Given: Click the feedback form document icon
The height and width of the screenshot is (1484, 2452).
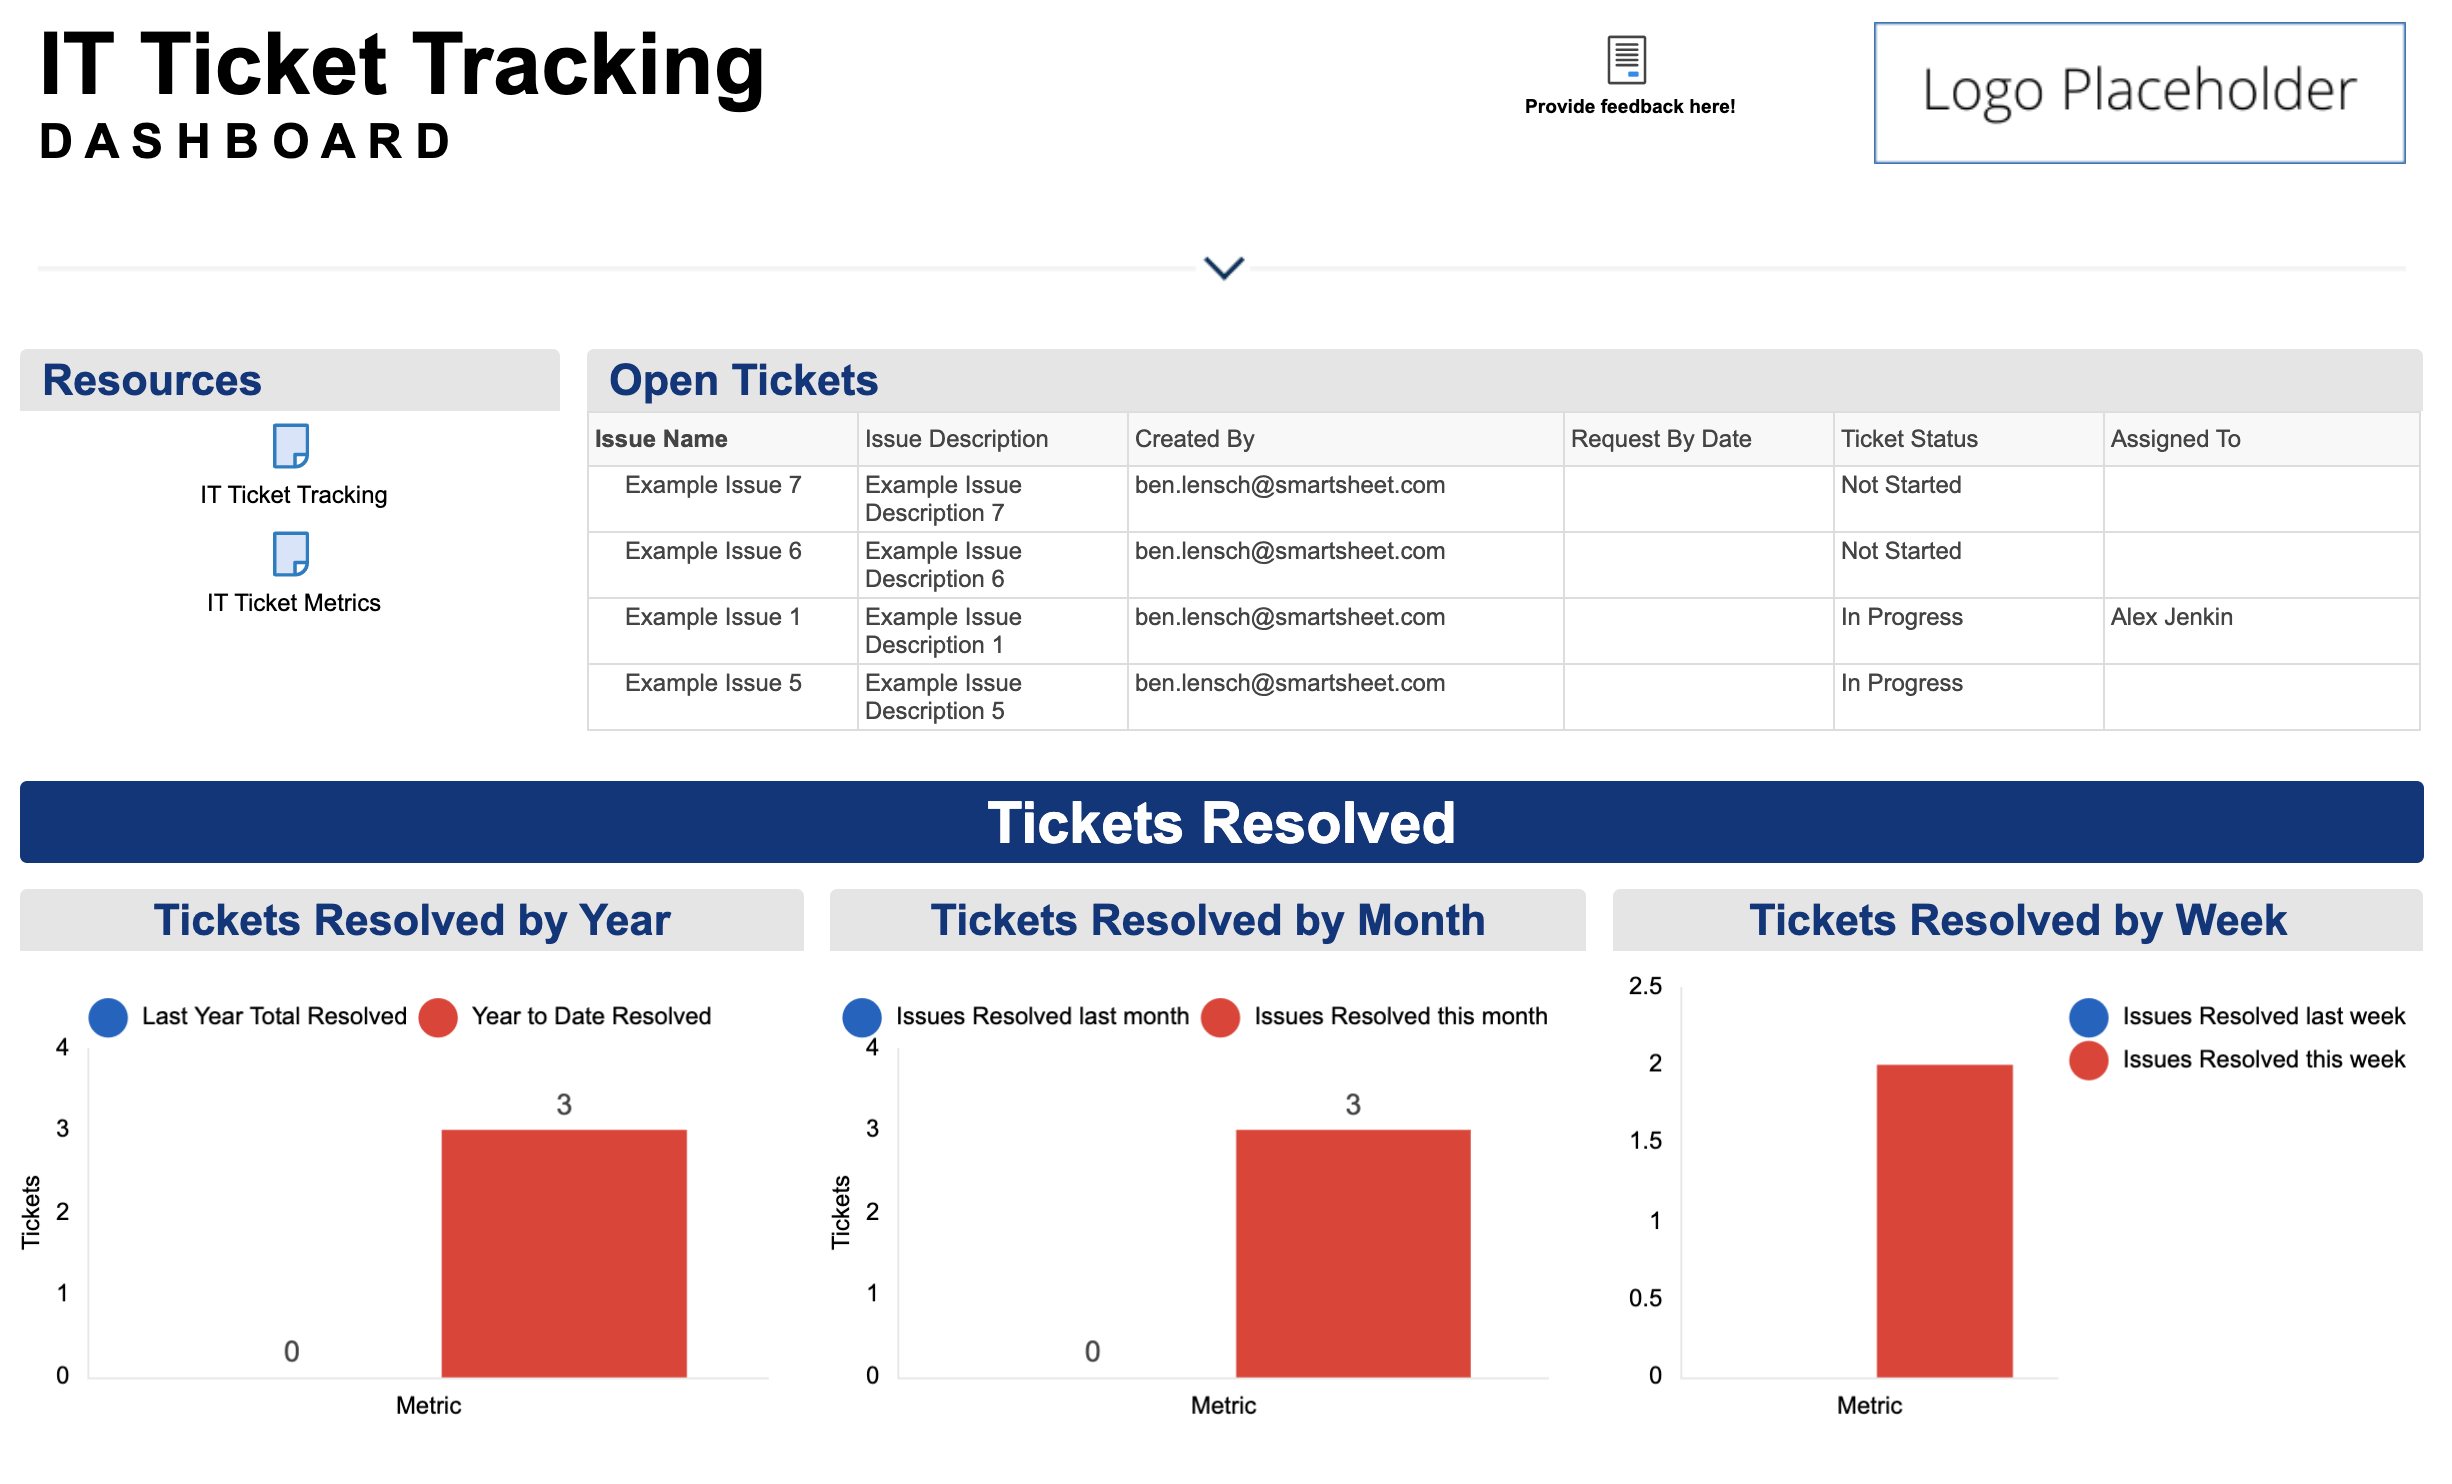Looking at the screenshot, I should tap(1626, 60).
